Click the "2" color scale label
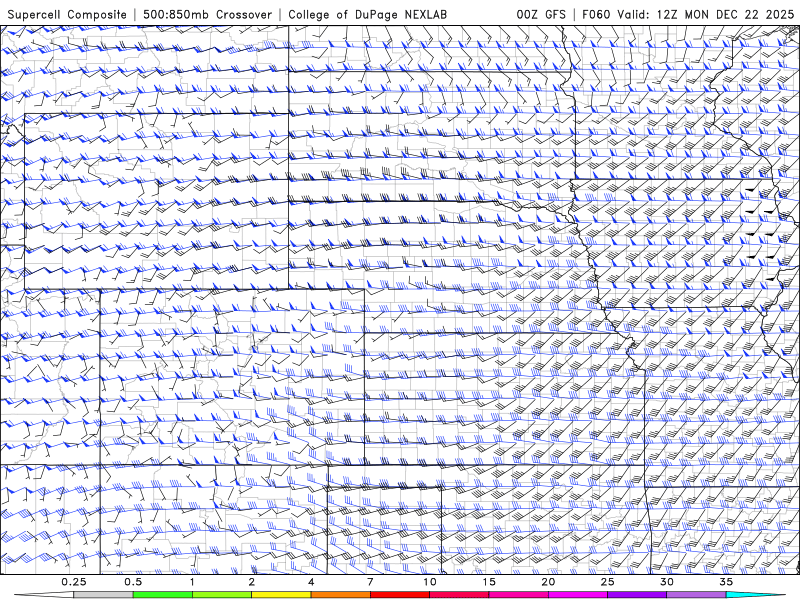800x600 pixels. pyautogui.click(x=252, y=582)
